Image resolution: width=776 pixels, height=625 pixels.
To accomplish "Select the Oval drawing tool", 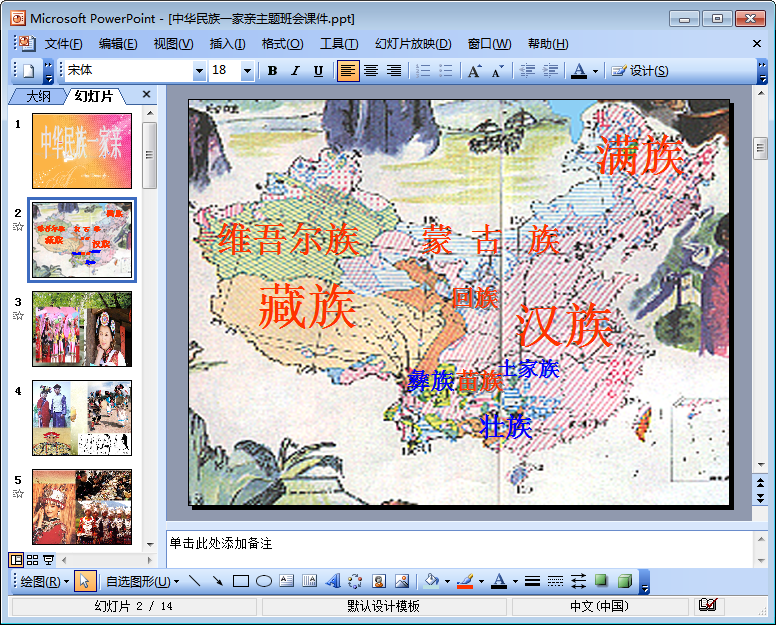I will (264, 581).
